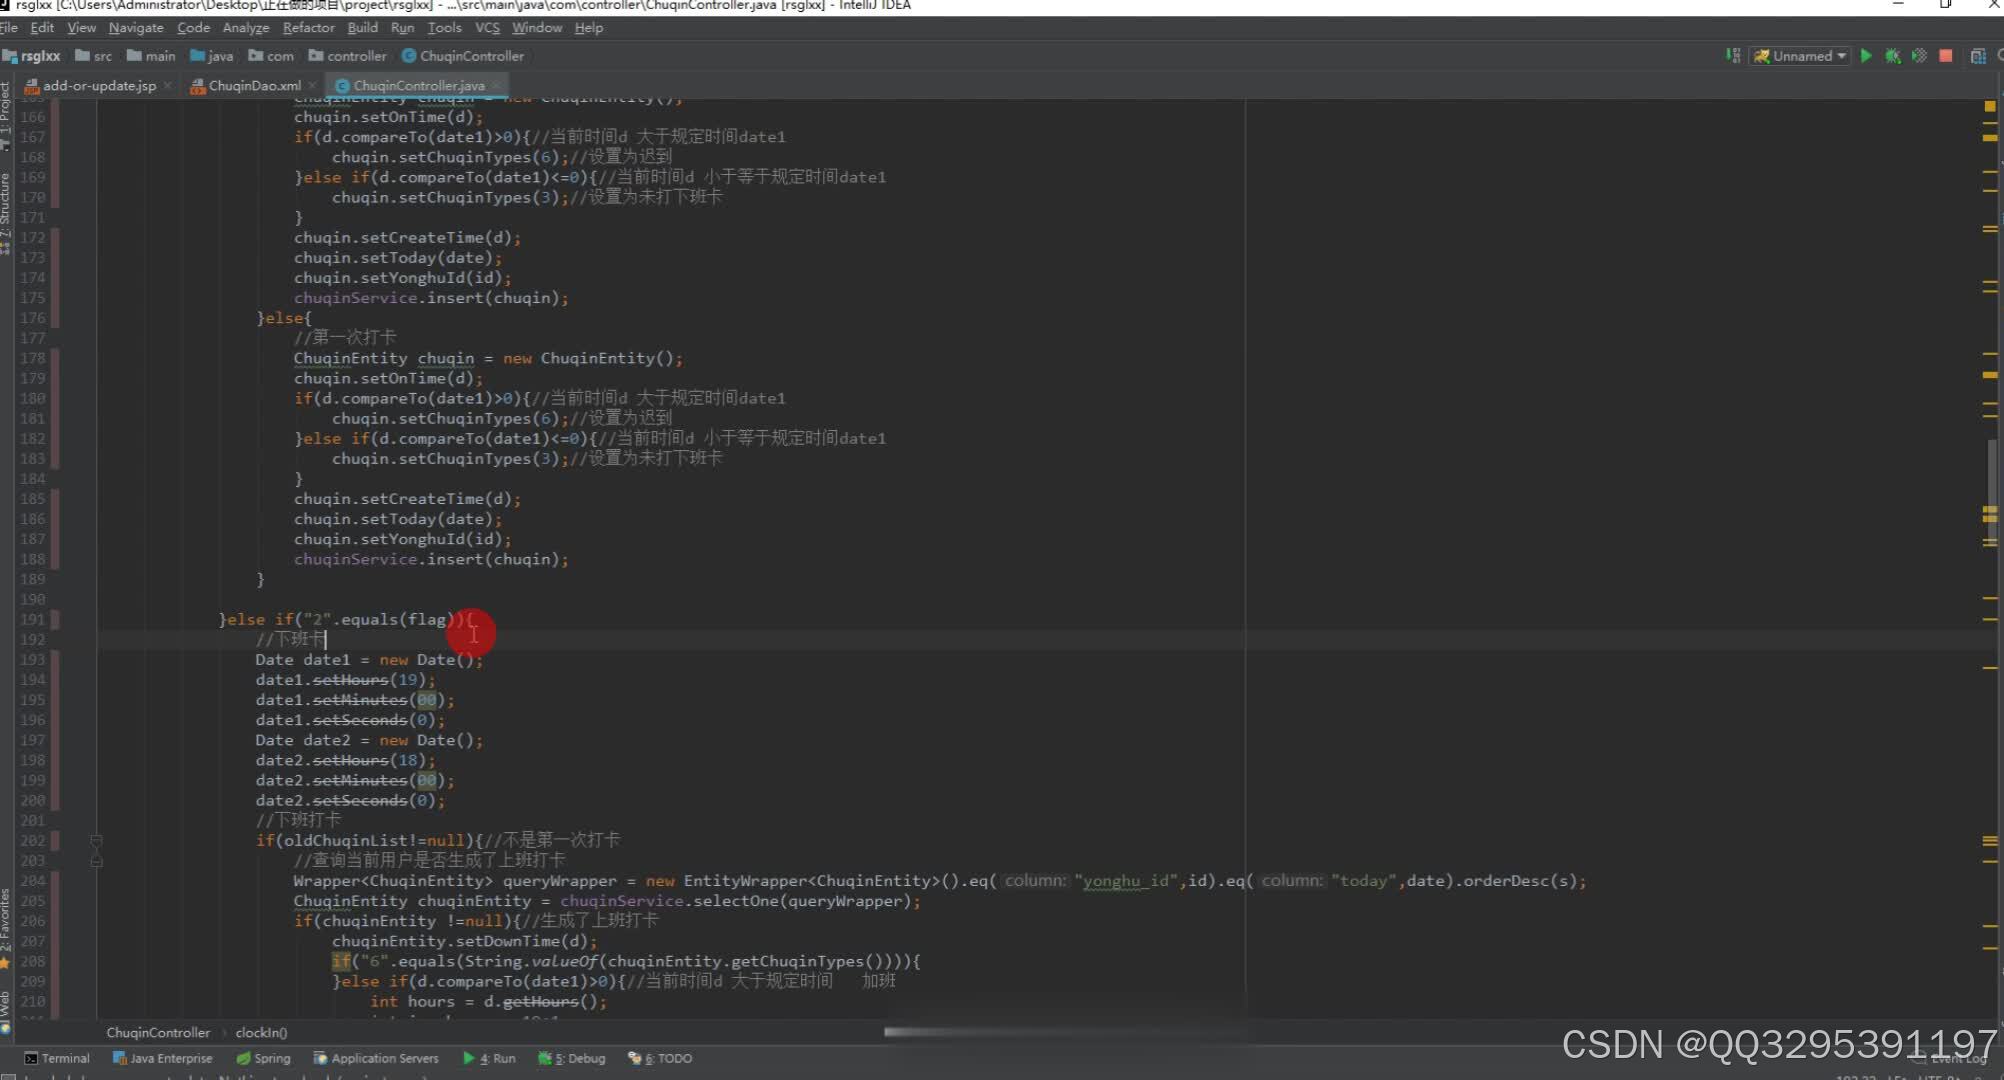The width and height of the screenshot is (2004, 1080).
Task: Close the add-or-update.jsp tab
Action: [x=167, y=85]
